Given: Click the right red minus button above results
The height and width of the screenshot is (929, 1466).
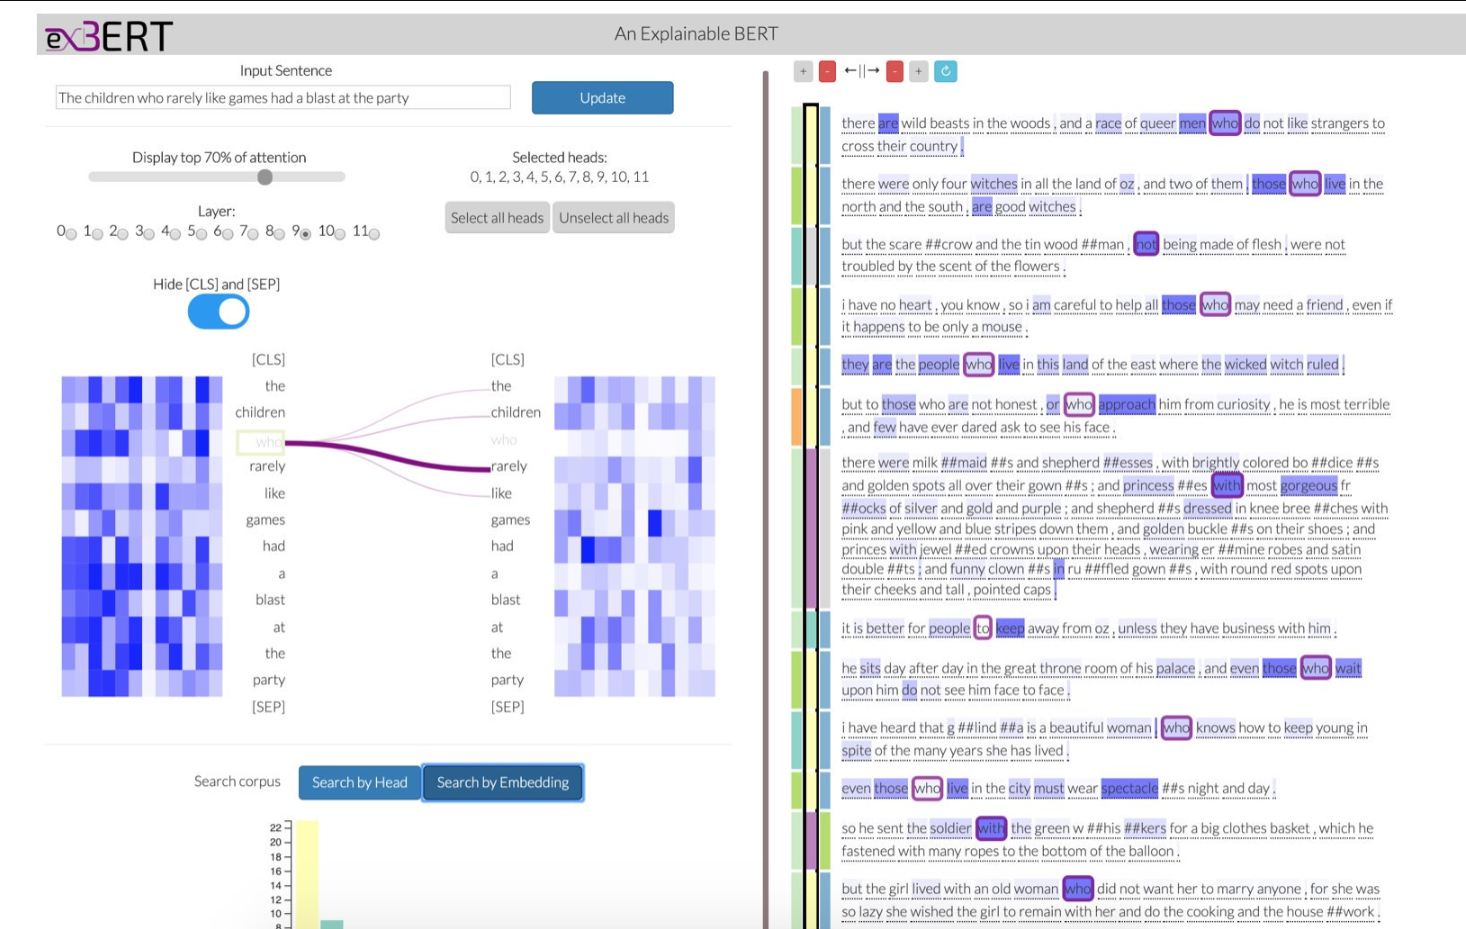Looking at the screenshot, I should click(895, 71).
